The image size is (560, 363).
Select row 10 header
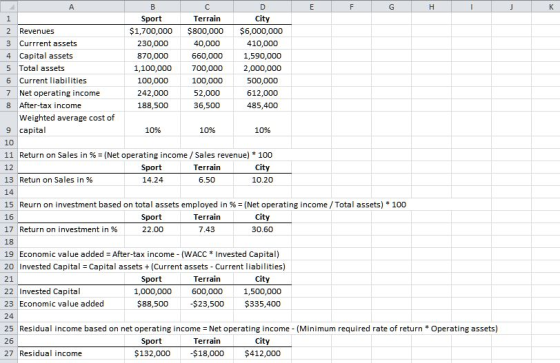pyautogui.click(x=9, y=143)
